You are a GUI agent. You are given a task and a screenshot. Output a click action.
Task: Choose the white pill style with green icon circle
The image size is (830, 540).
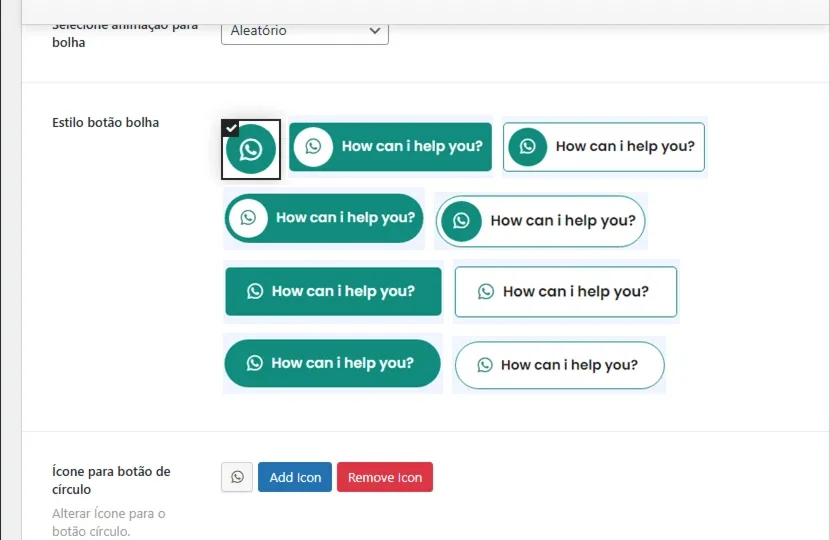(540, 221)
